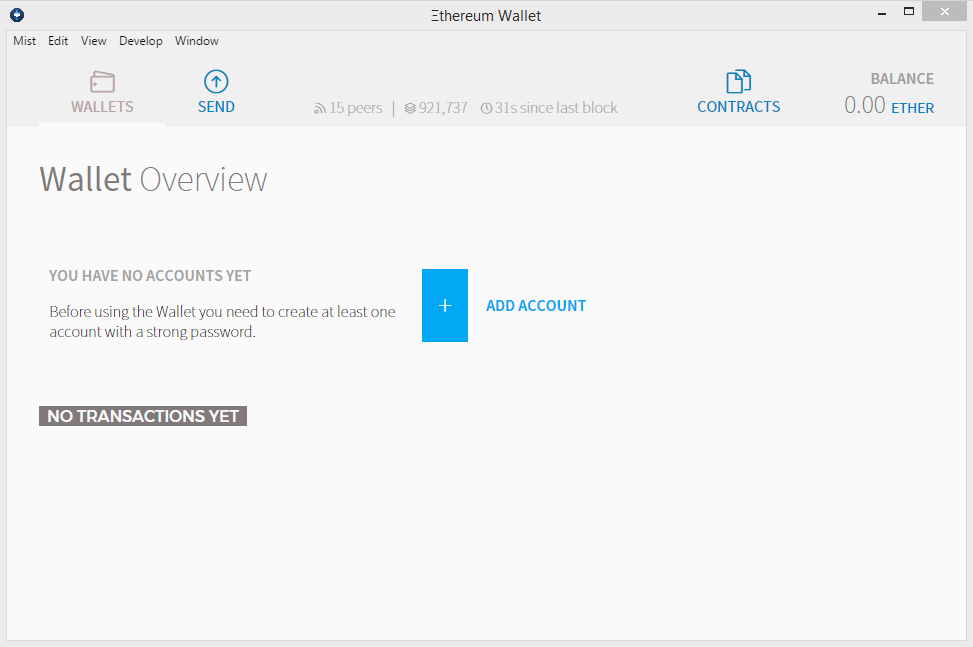This screenshot has width=973, height=647.
Task: Open the Mist menu
Action: [x=25, y=41]
